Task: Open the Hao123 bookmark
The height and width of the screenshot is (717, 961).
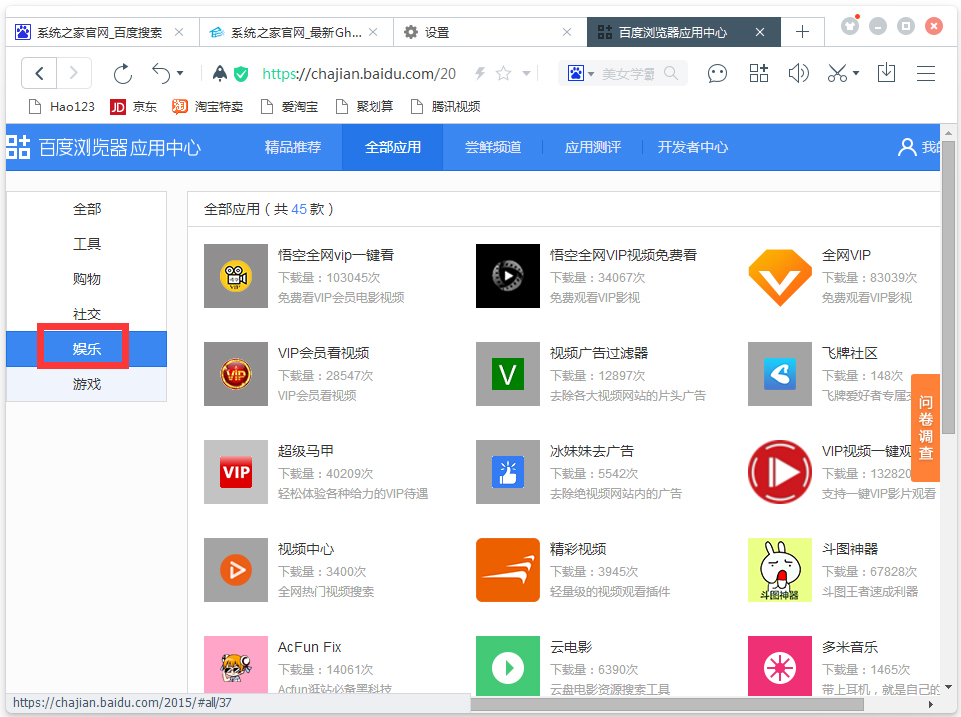Action: [x=62, y=107]
